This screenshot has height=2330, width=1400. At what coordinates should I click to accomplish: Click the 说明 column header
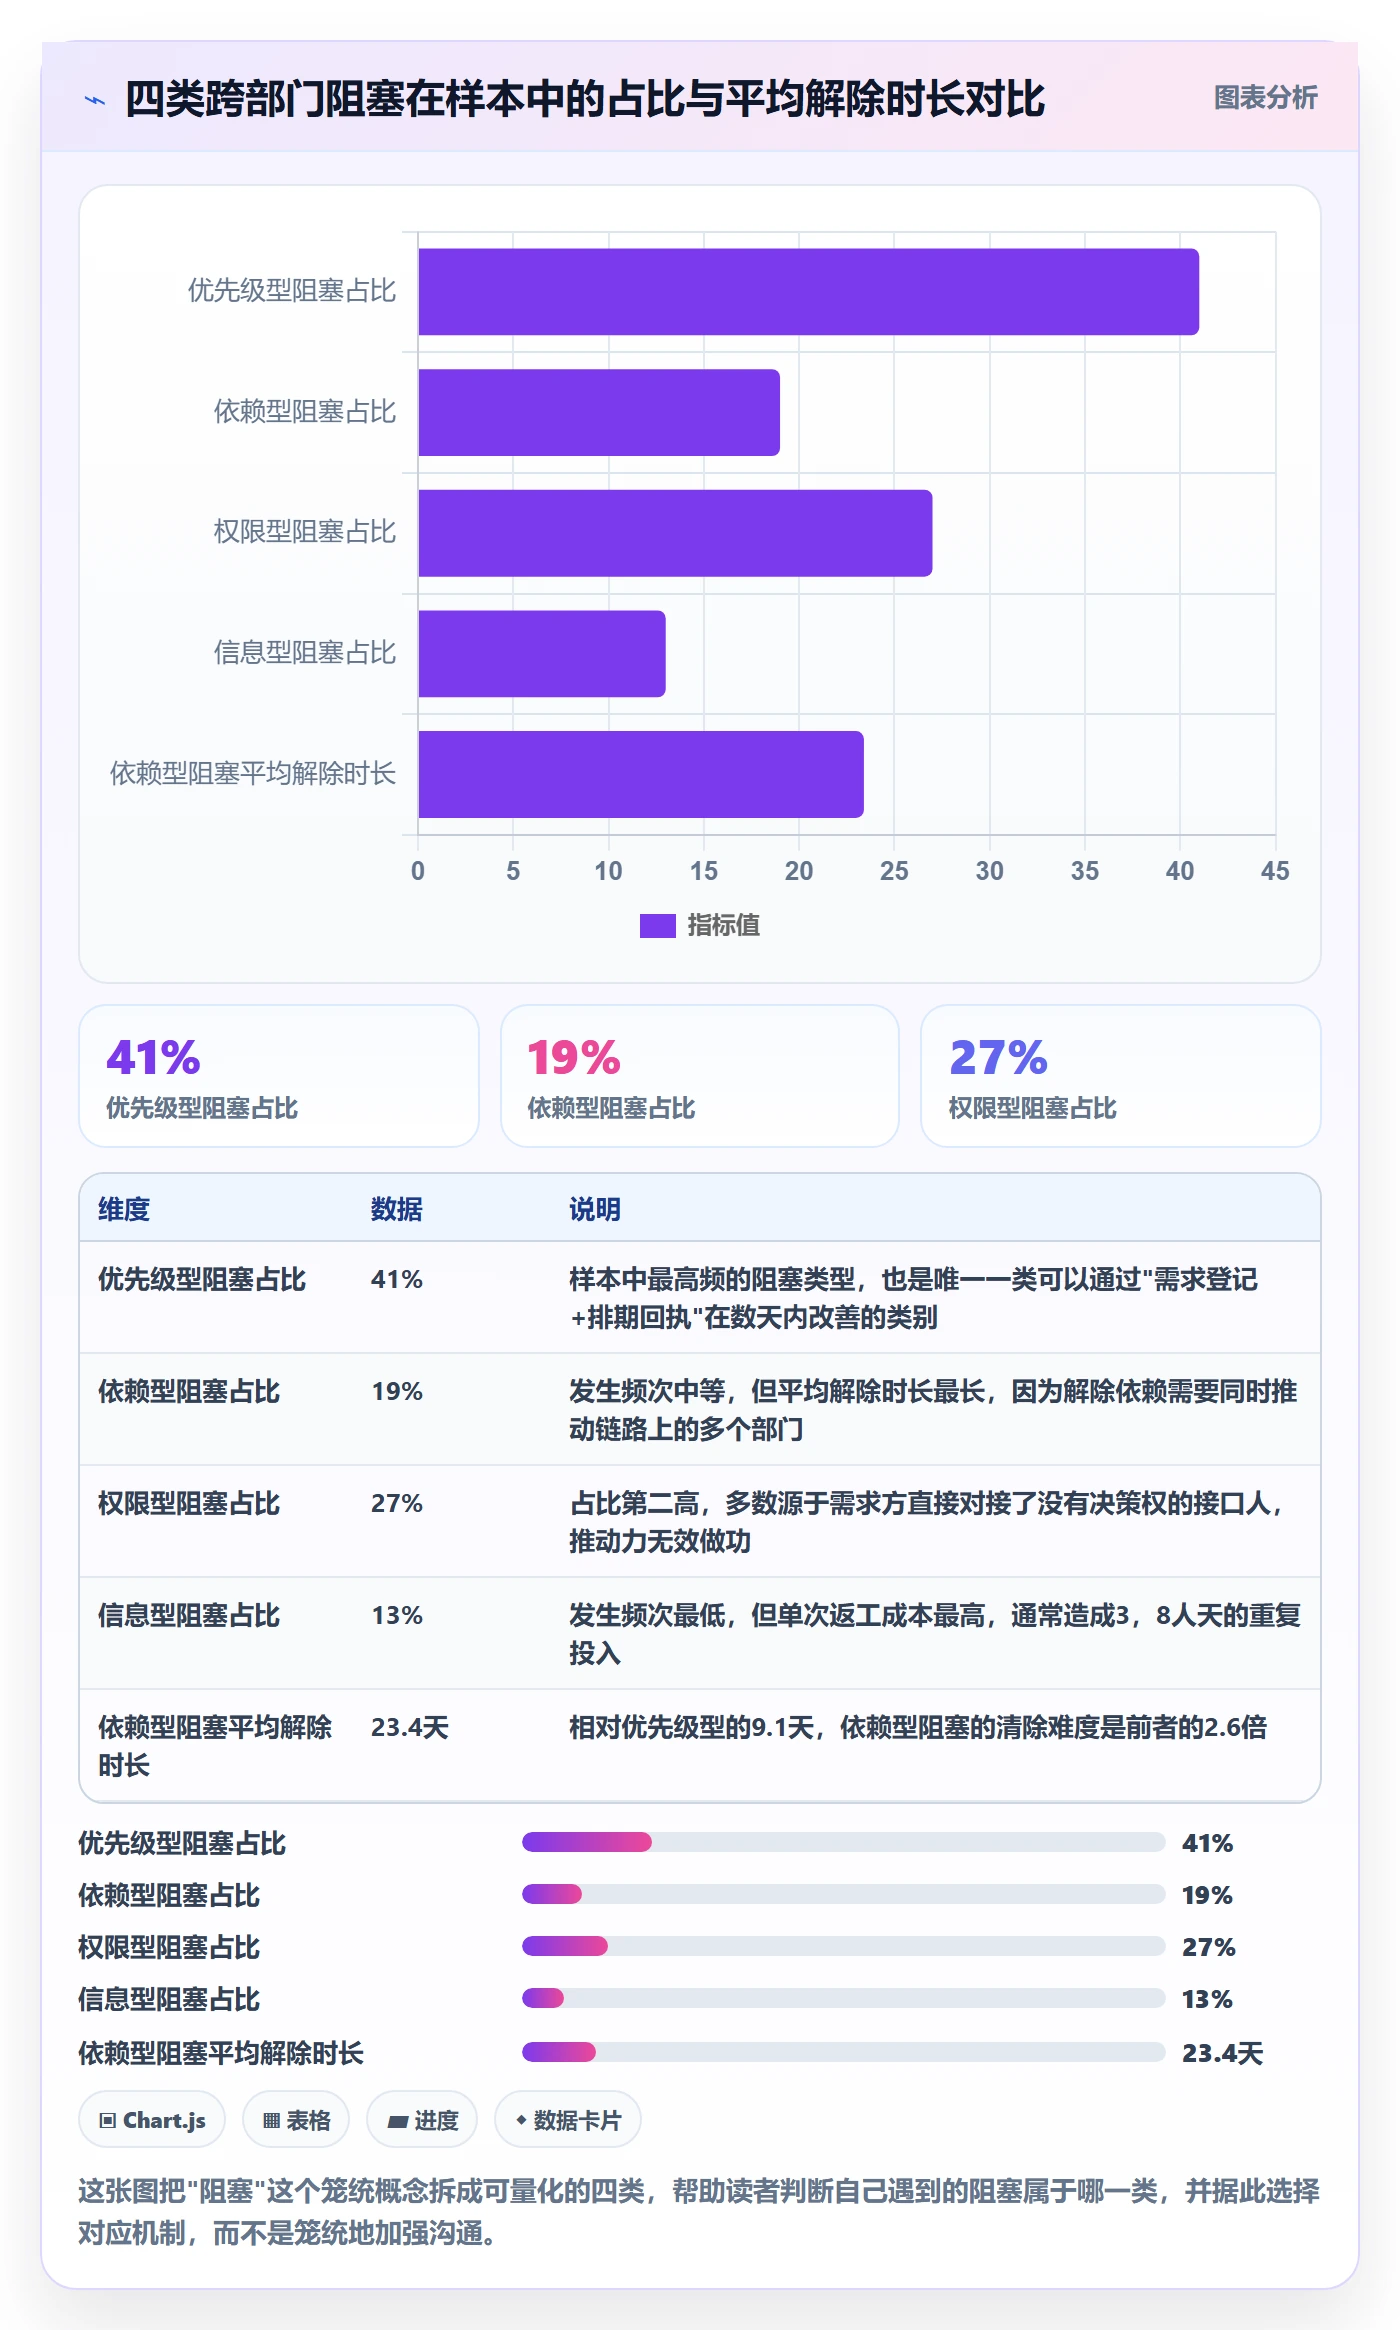coord(595,1209)
